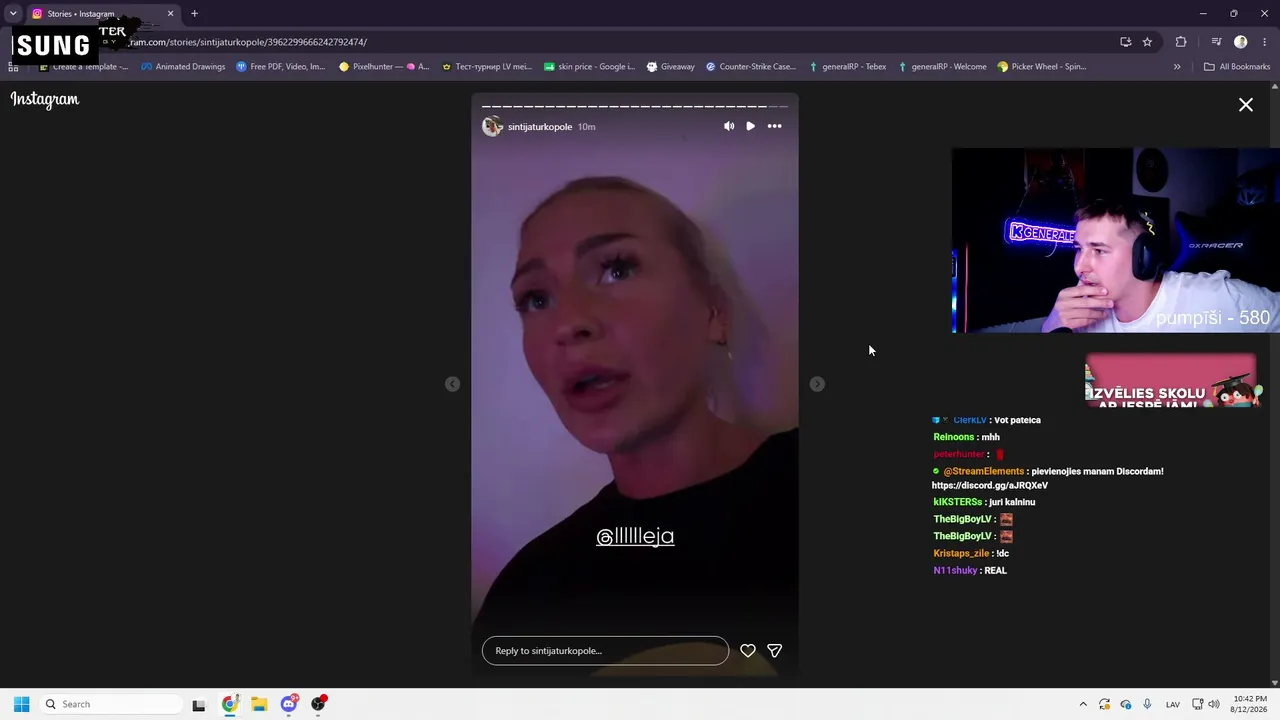Click the taskbar Search box
This screenshot has height=720, width=1280.
coord(110,704)
